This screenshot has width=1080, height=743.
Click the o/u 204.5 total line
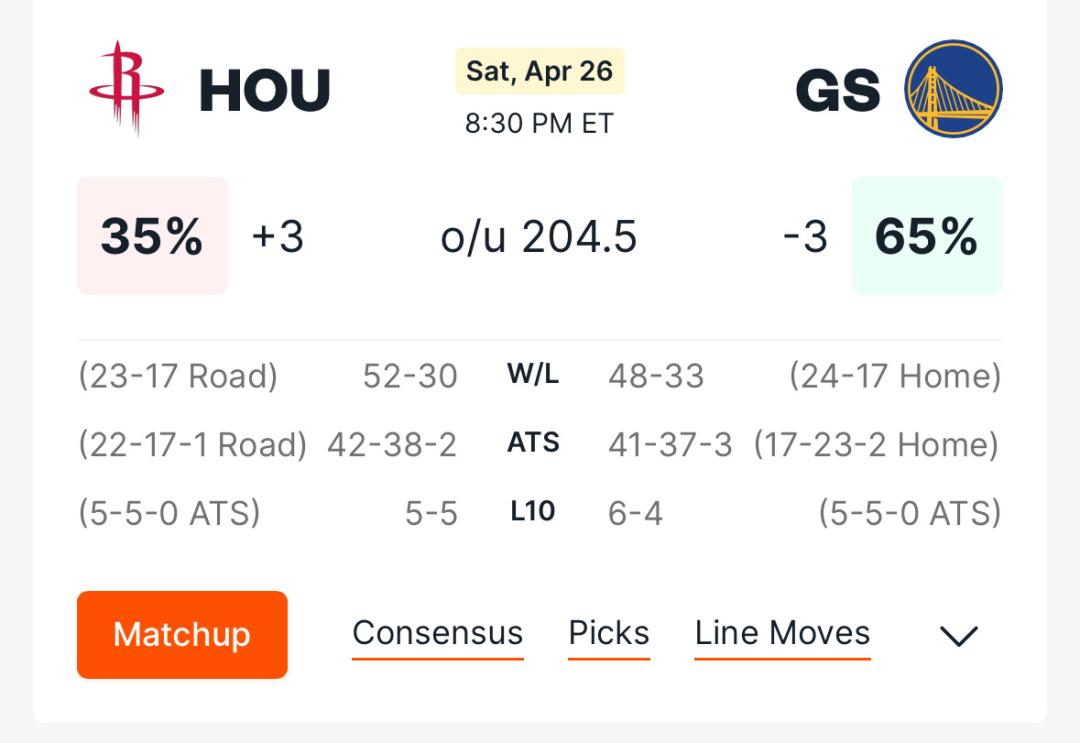coord(539,237)
